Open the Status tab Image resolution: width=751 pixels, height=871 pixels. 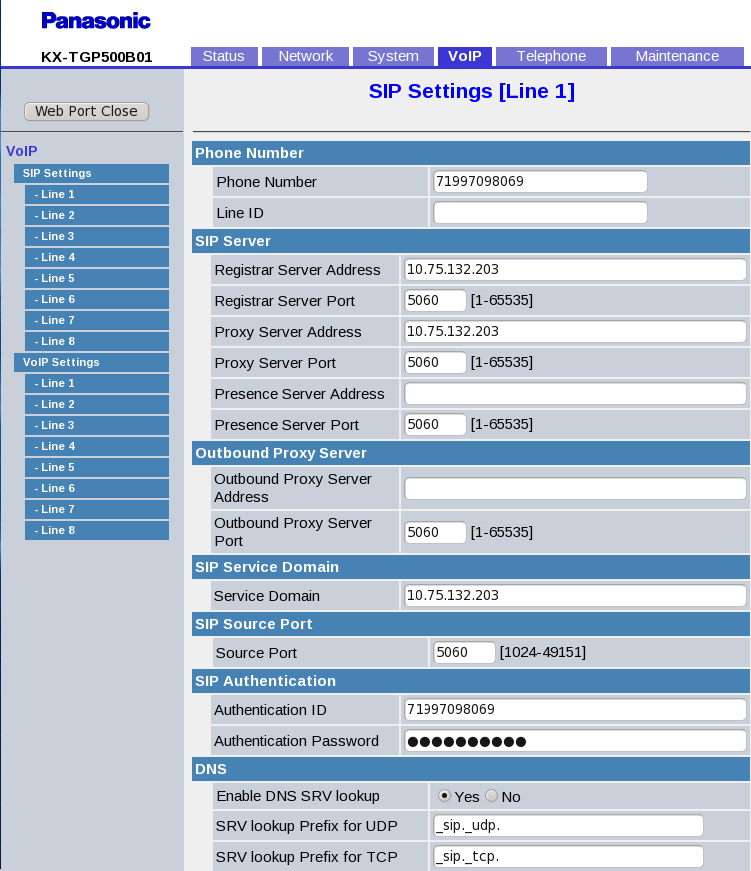point(224,56)
